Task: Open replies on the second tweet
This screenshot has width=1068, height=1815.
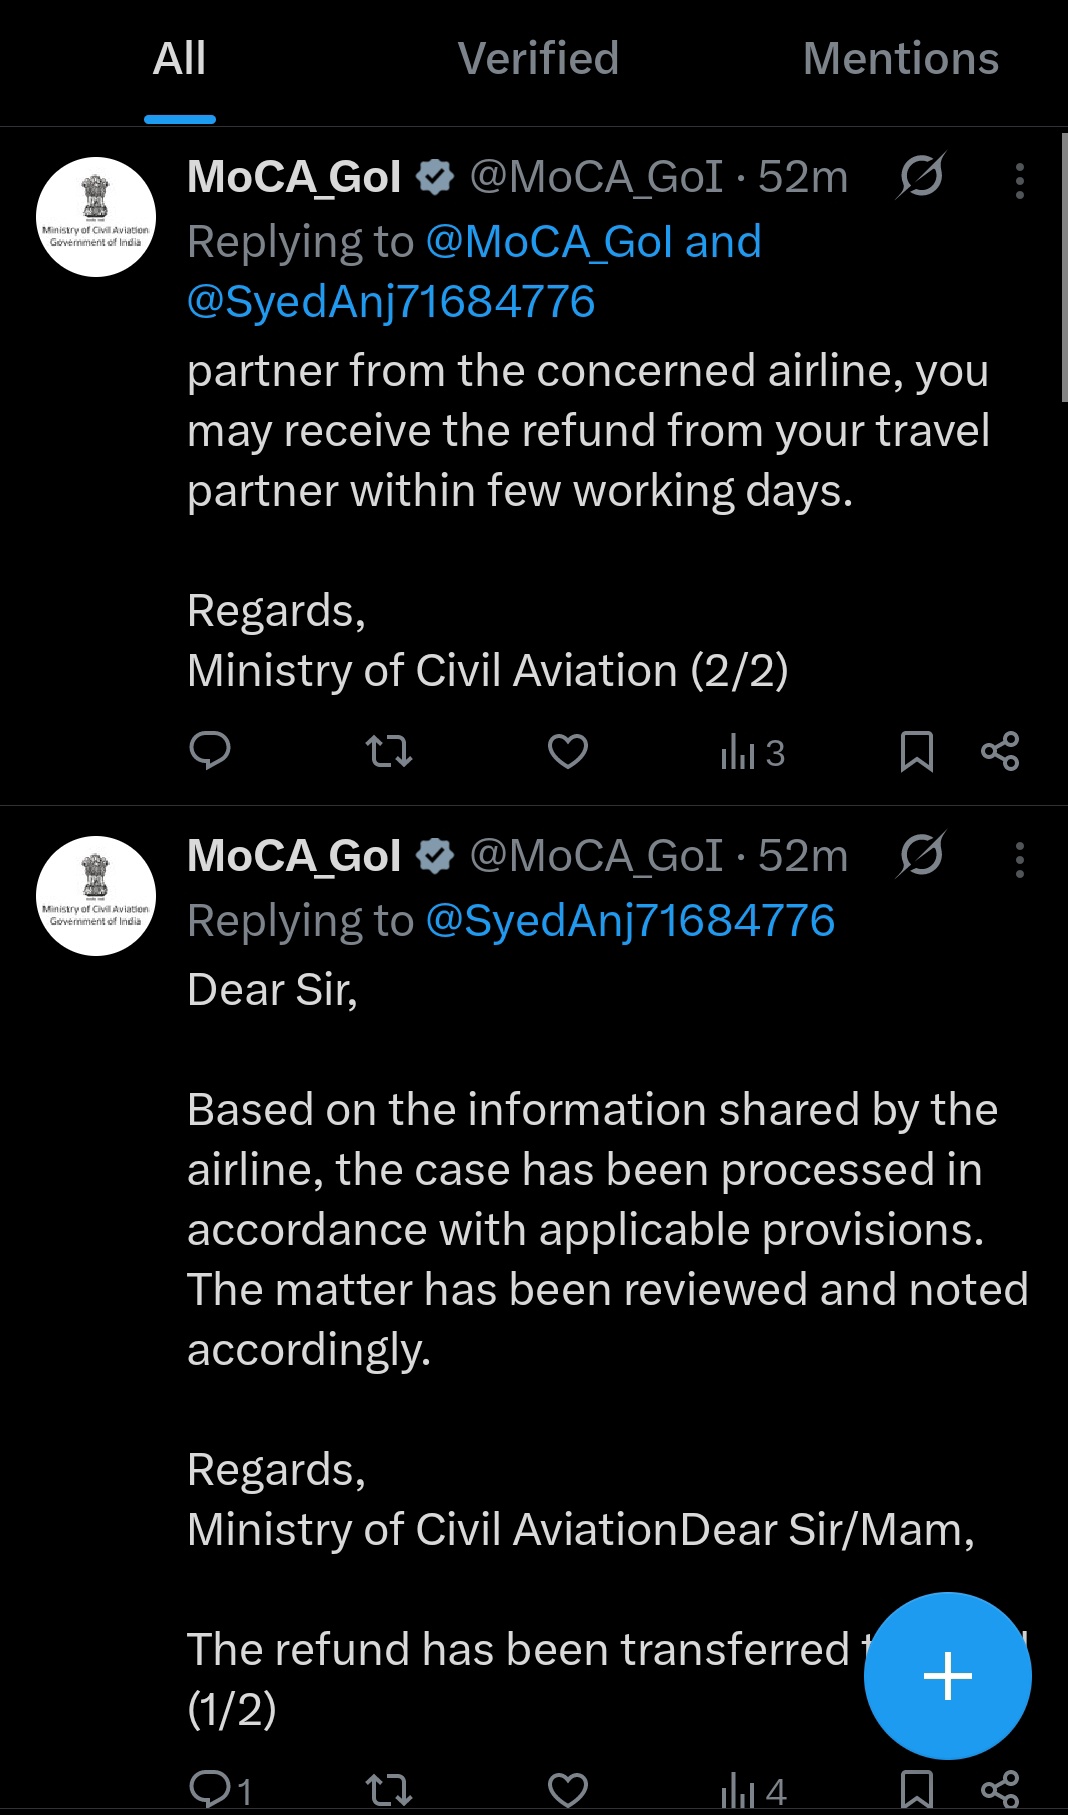Action: (x=220, y=1788)
